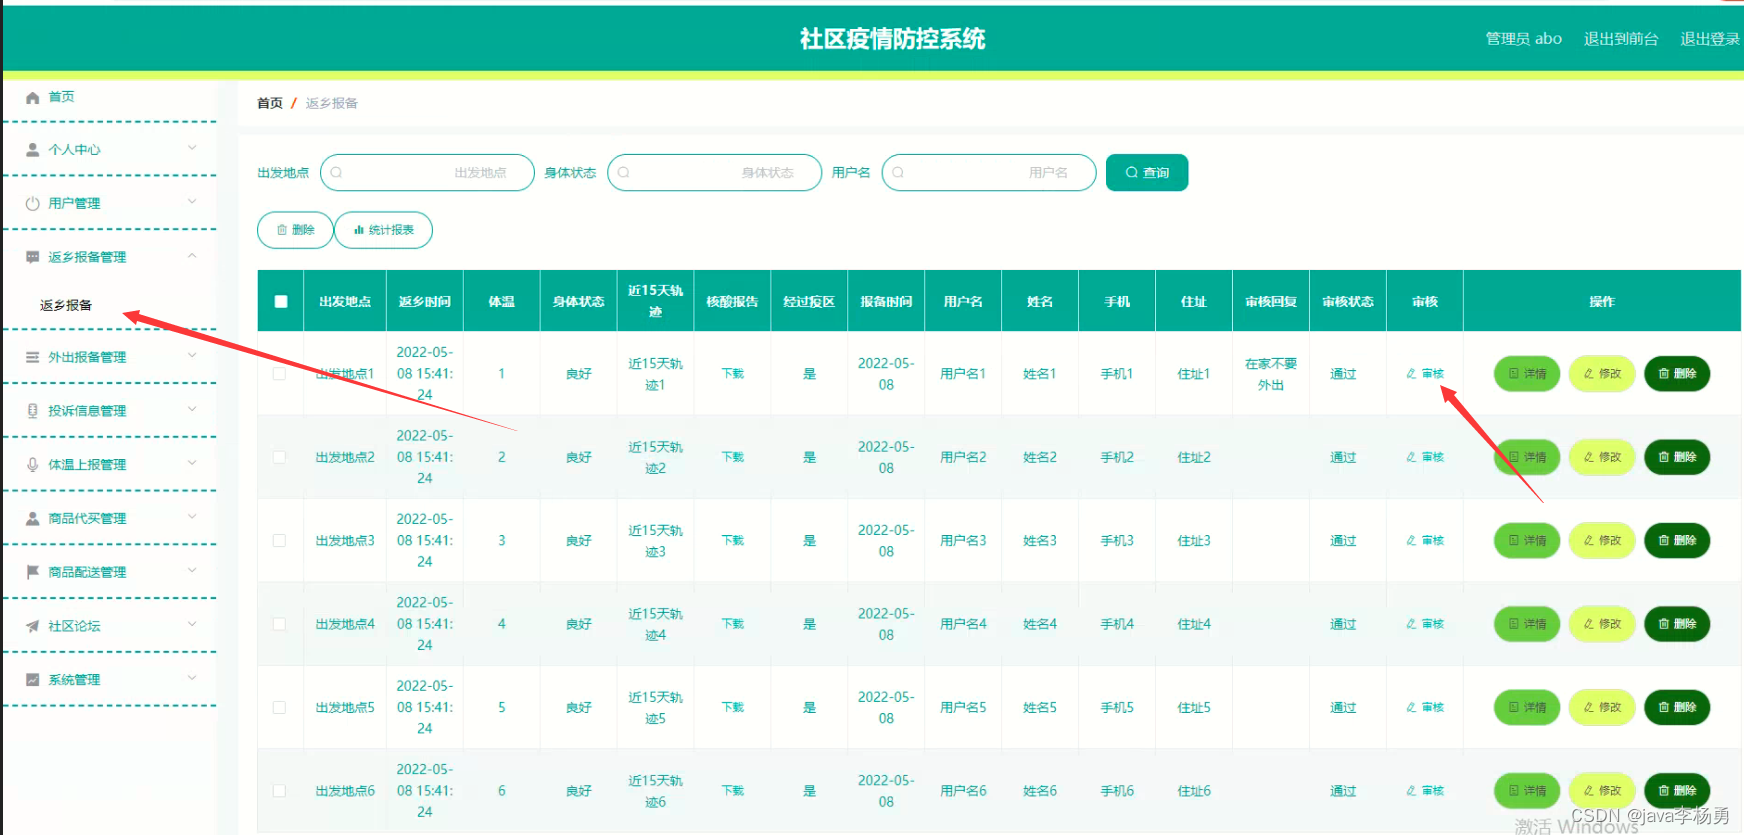This screenshot has height=835, width=1744.
Task: Click 删除 in 出发地点5 row
Action: pyautogui.click(x=1677, y=707)
